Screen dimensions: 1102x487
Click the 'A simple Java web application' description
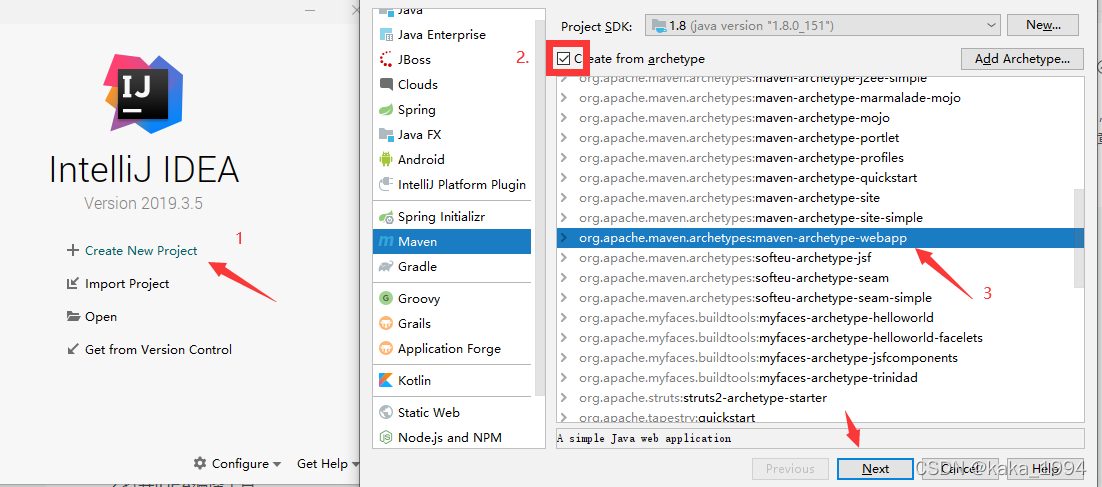(x=644, y=439)
